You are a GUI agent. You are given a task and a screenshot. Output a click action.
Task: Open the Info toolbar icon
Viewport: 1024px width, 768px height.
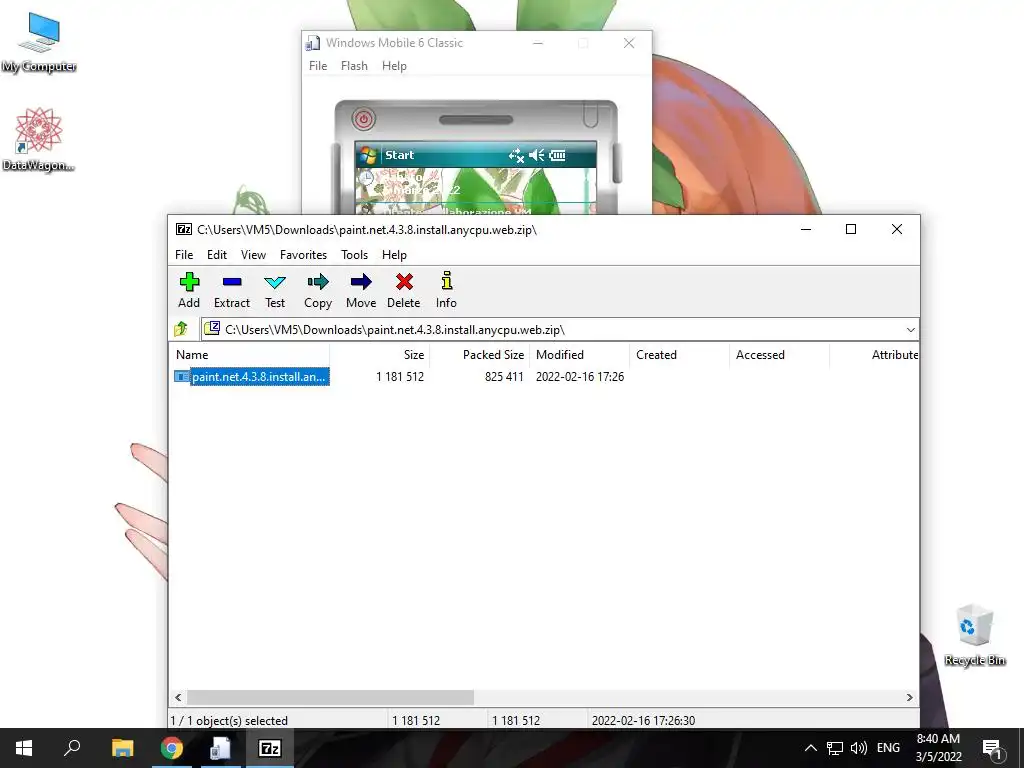[446, 290]
